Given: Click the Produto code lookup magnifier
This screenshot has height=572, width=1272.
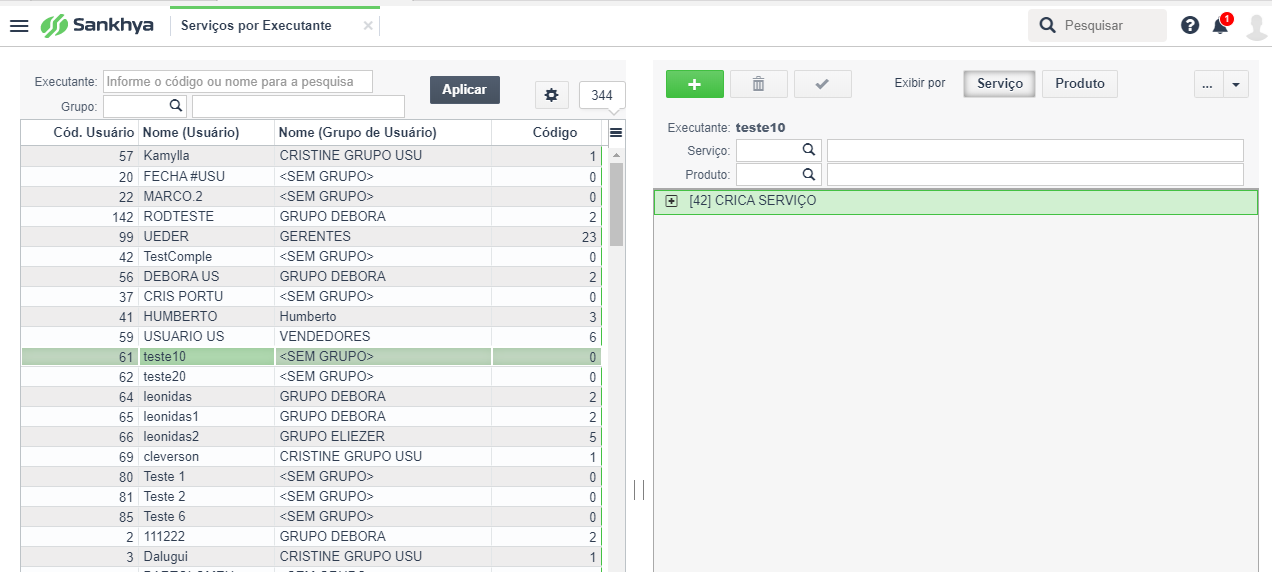Looking at the screenshot, I should click(x=808, y=174).
